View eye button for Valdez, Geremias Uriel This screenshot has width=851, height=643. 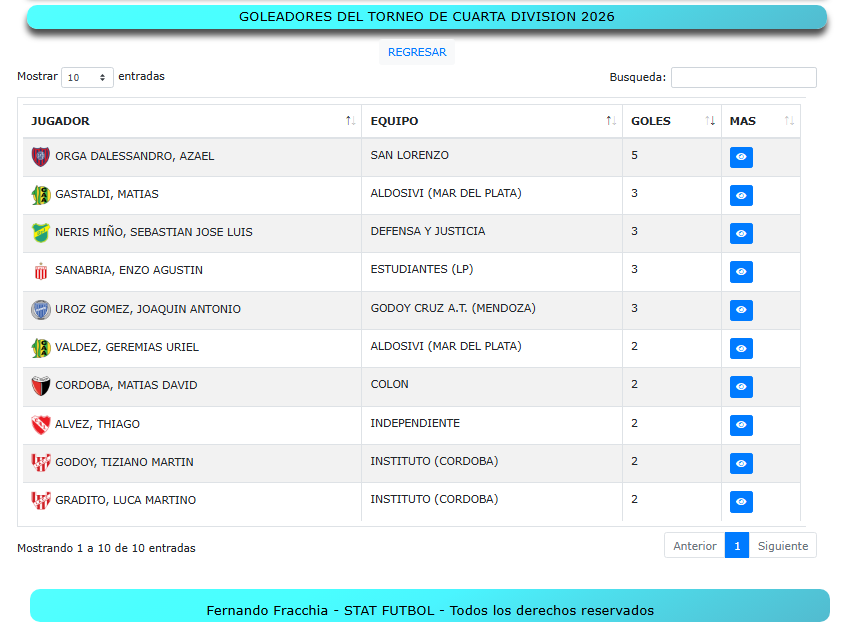[741, 348]
